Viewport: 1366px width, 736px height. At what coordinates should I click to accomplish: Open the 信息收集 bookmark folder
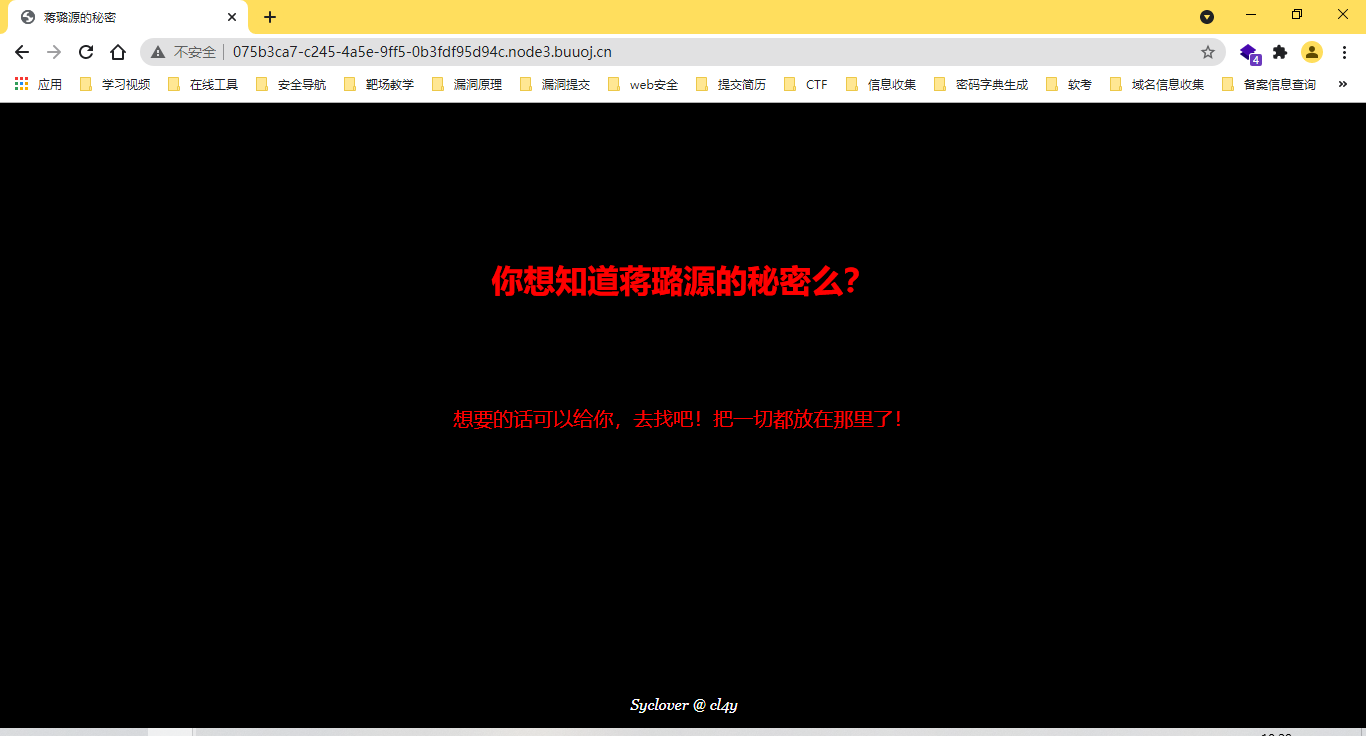(x=881, y=85)
